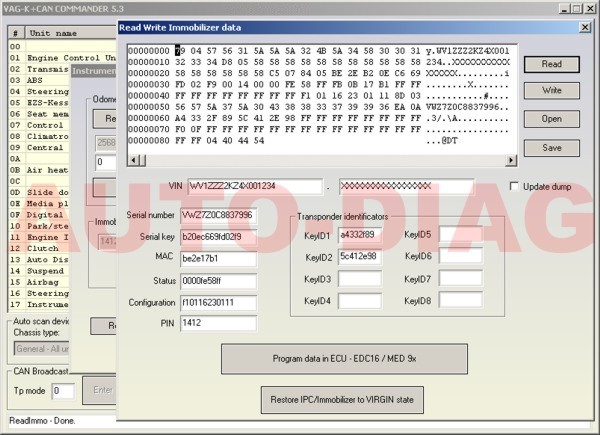Close the VAG-K+CAN Commander main window
Viewport: 600px width, 435px height.
coord(590,8)
